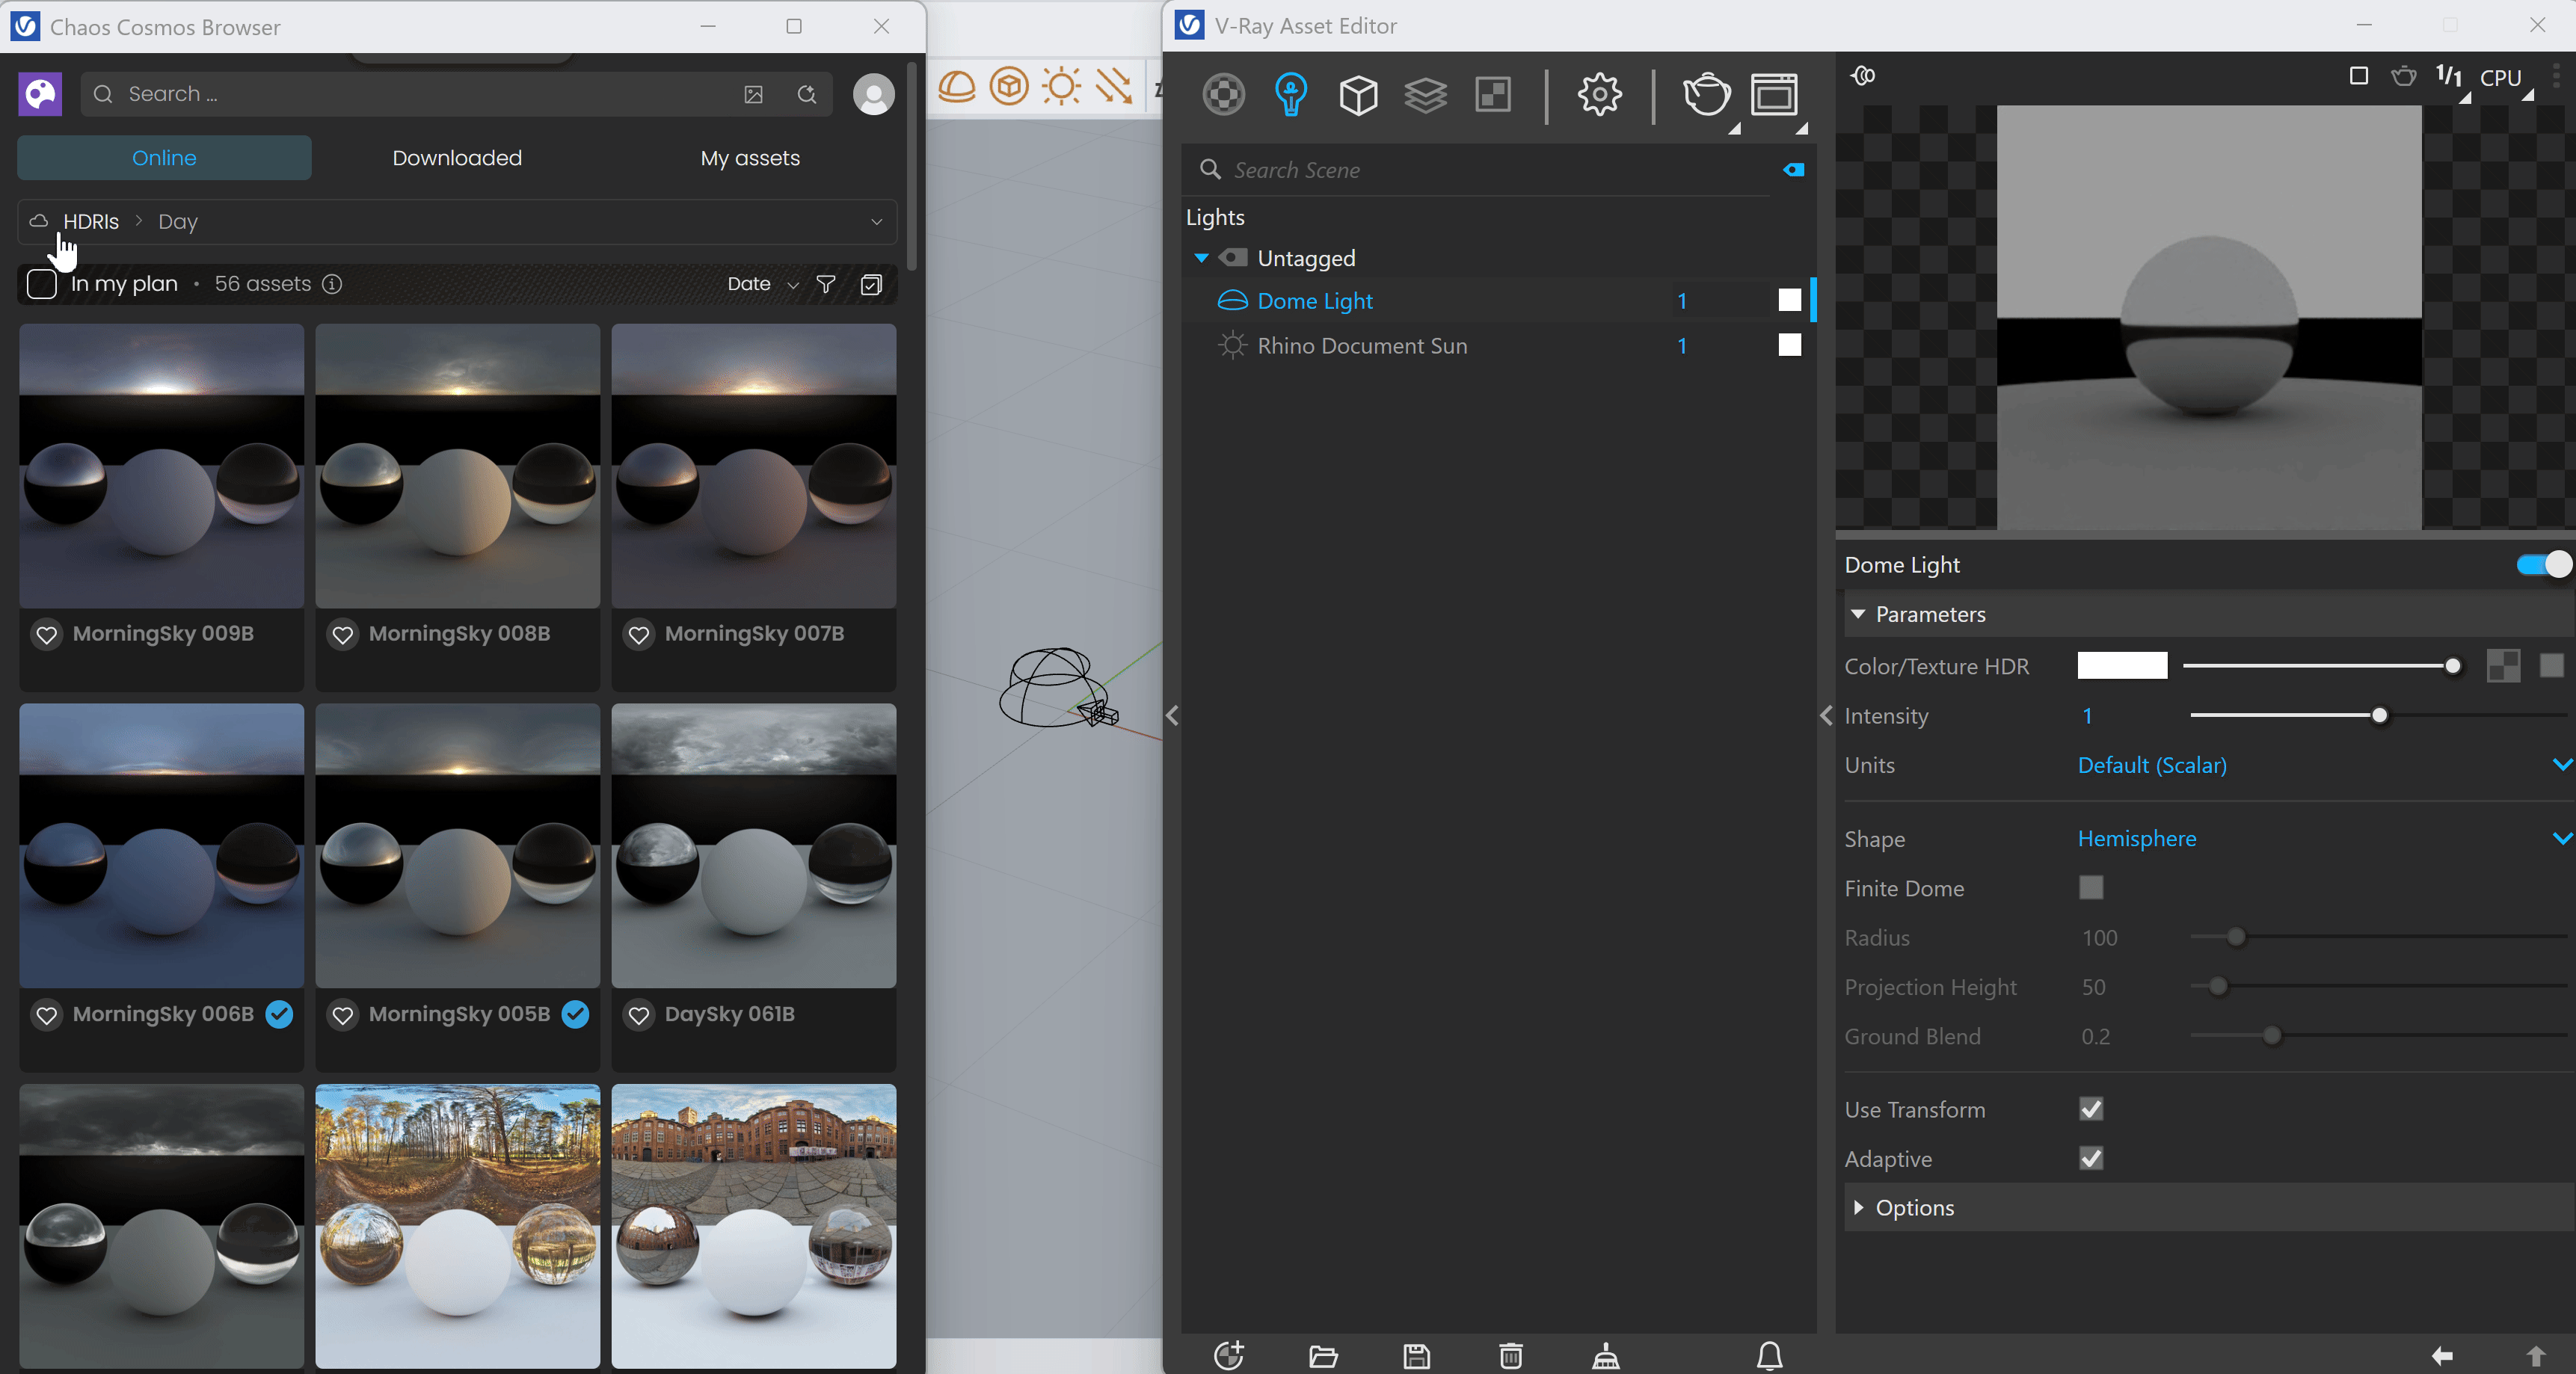Click the Day breadcrumb
Viewport: 2576px width, 1374px height.
178,221
